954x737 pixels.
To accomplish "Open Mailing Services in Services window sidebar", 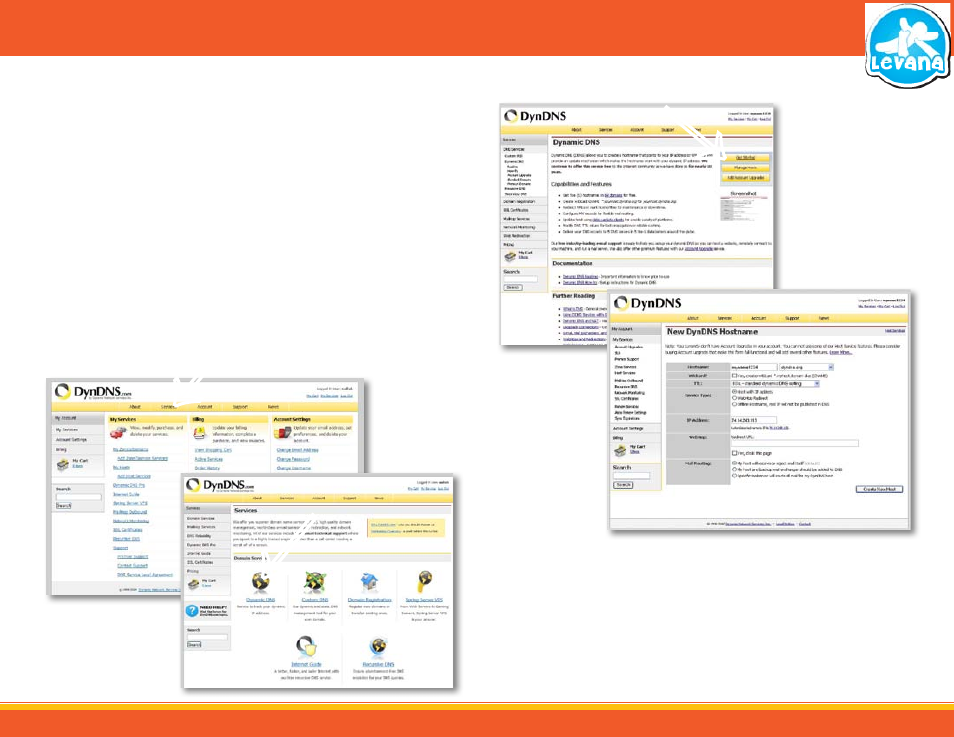I will point(201,527).
